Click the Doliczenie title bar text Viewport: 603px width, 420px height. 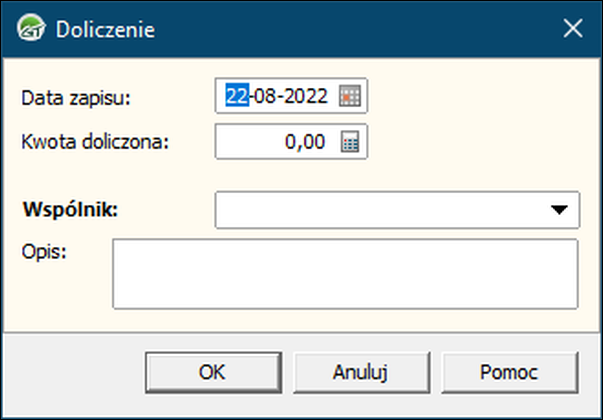[104, 29]
